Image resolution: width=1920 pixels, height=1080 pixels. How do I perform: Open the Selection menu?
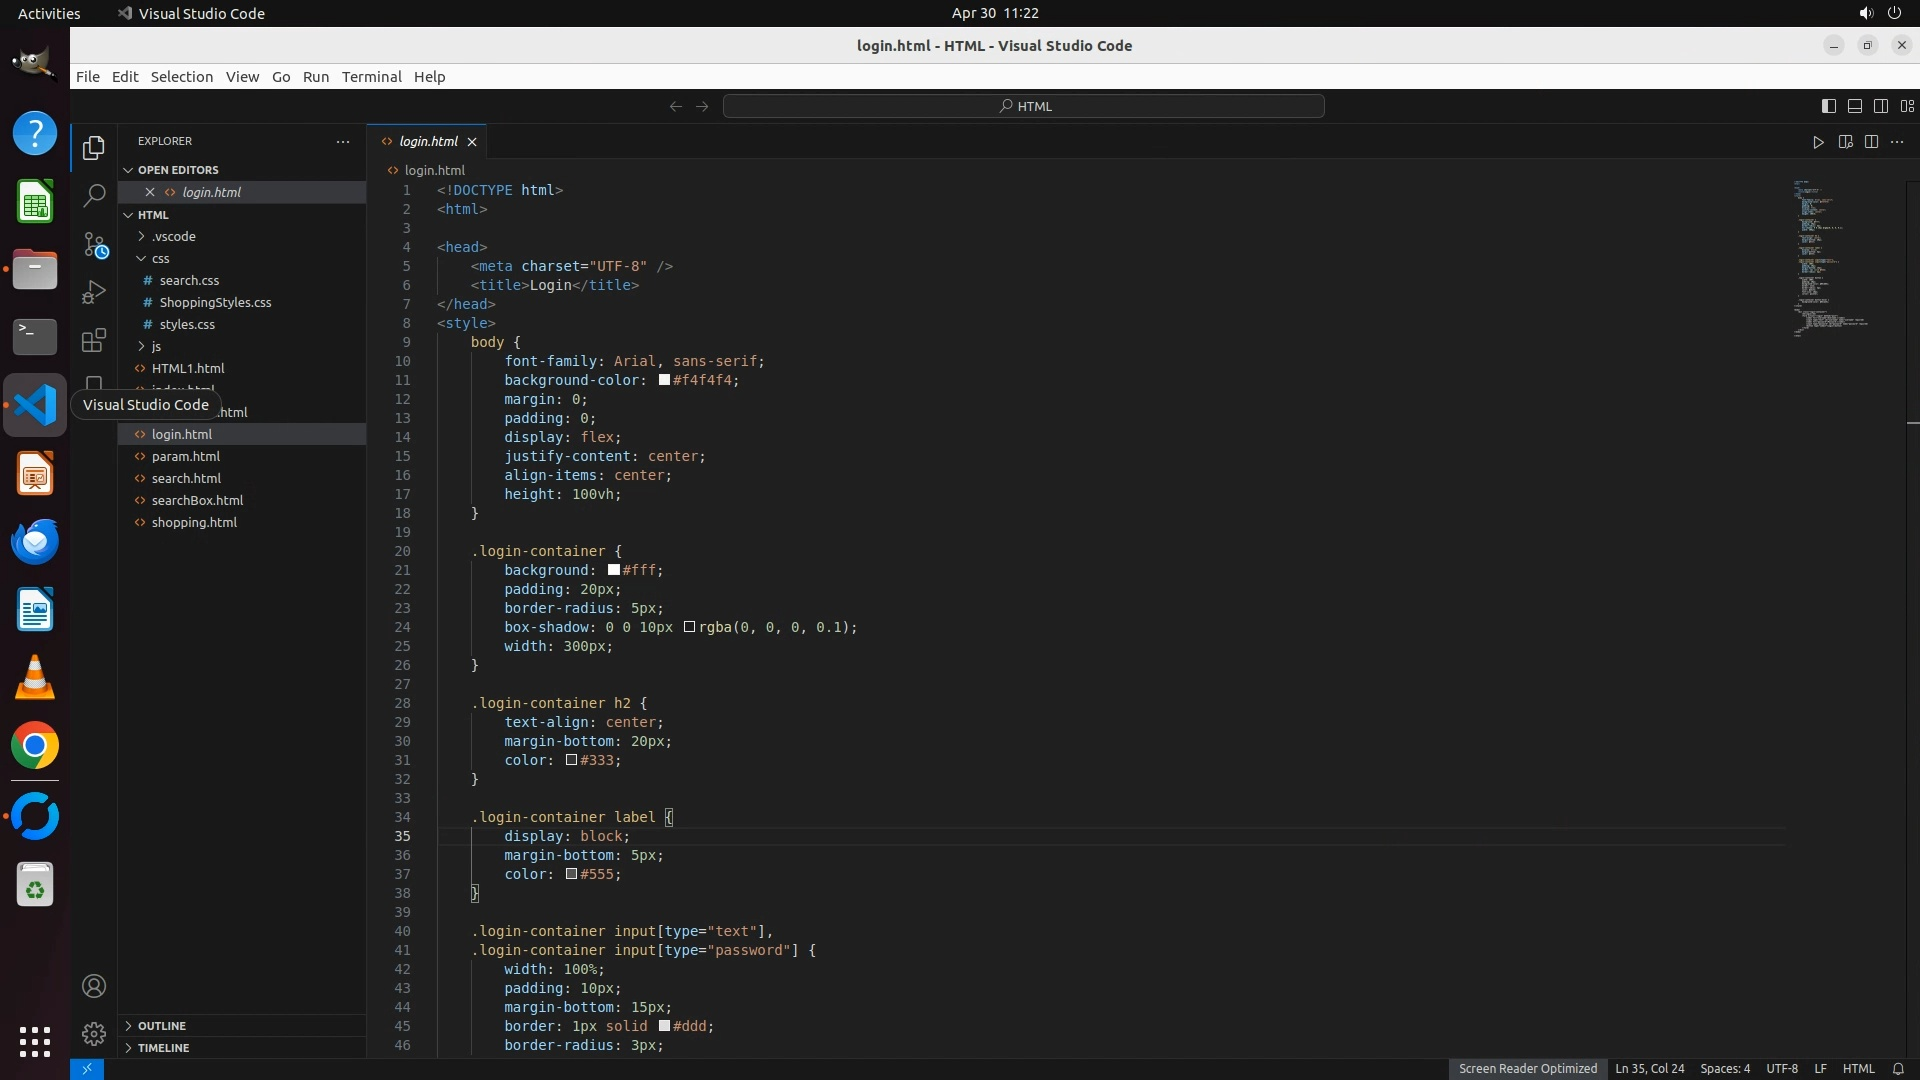pos(181,77)
